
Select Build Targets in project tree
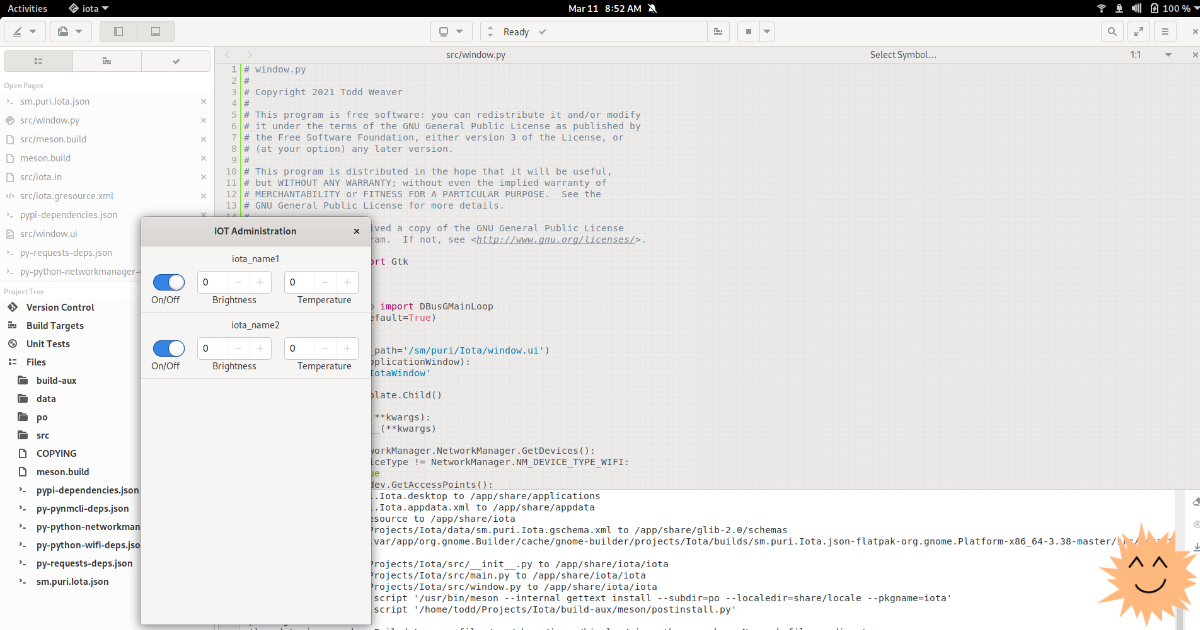(x=55, y=325)
